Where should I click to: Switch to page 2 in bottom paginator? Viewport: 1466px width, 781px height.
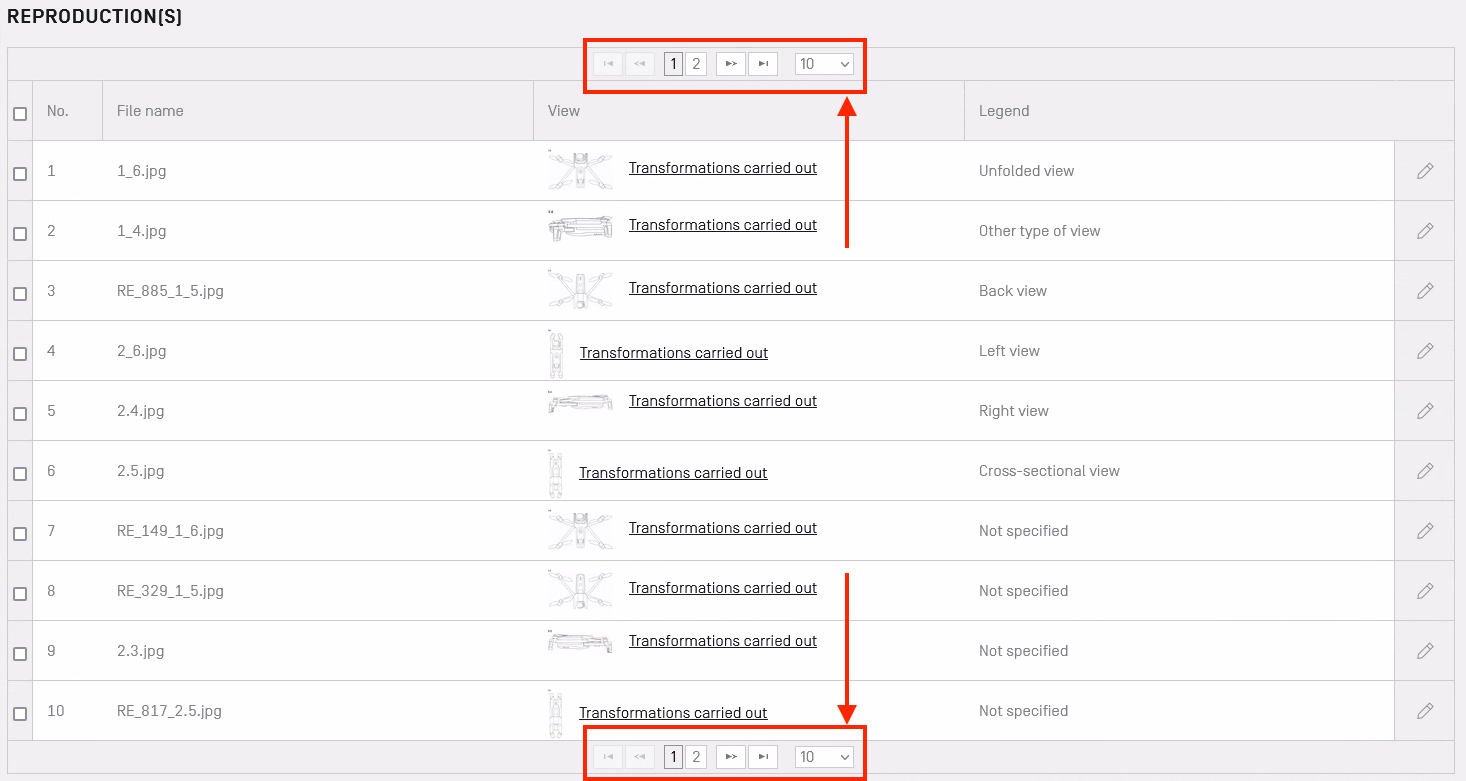click(696, 757)
